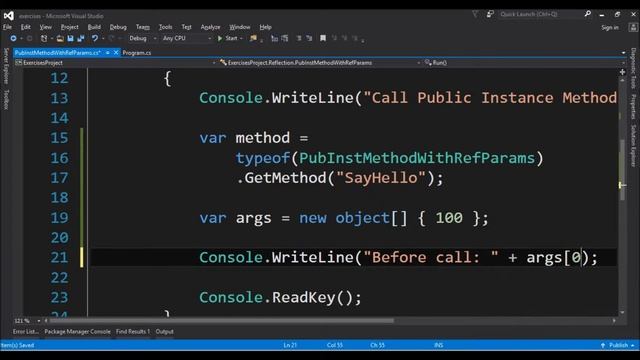Open the Tools menu
640x360 pixels.
coord(165,27)
